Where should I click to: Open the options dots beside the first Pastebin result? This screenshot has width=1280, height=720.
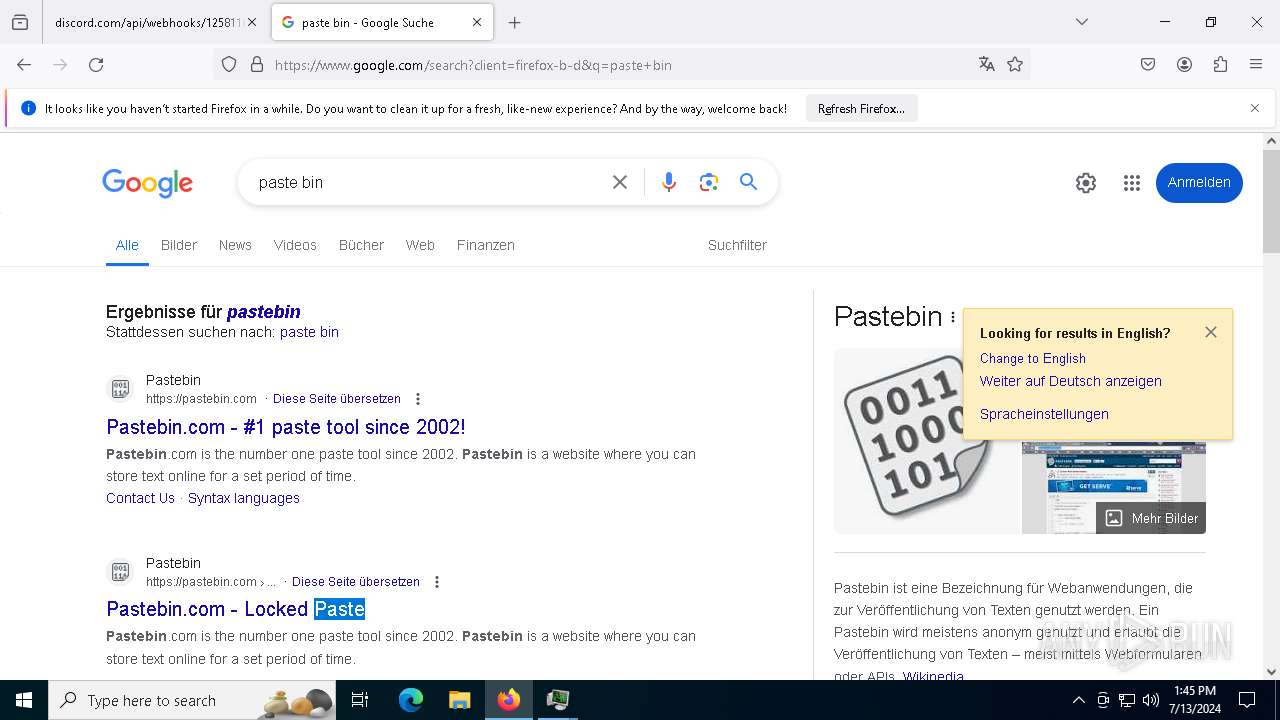tap(418, 399)
